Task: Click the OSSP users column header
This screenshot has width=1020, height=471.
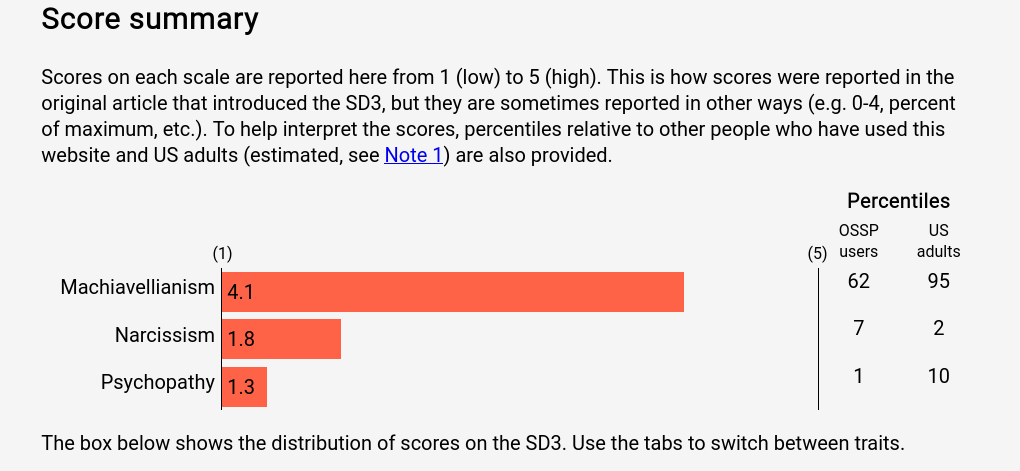Action: click(859, 241)
